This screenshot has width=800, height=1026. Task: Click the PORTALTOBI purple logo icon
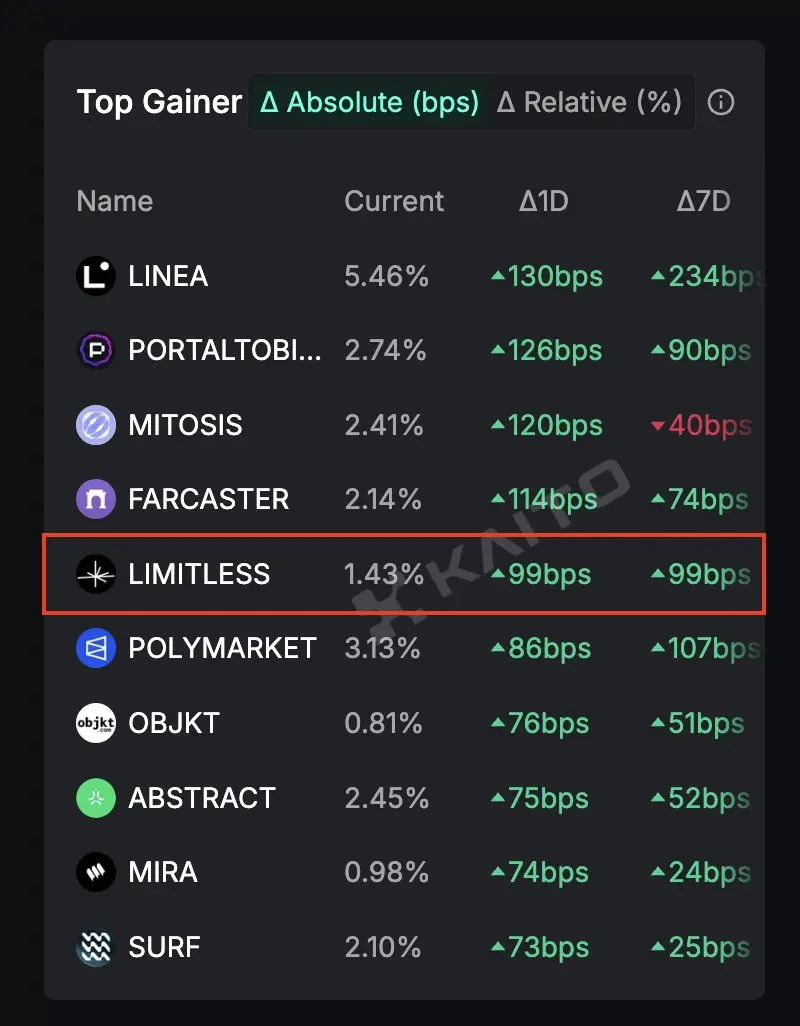tap(96, 350)
